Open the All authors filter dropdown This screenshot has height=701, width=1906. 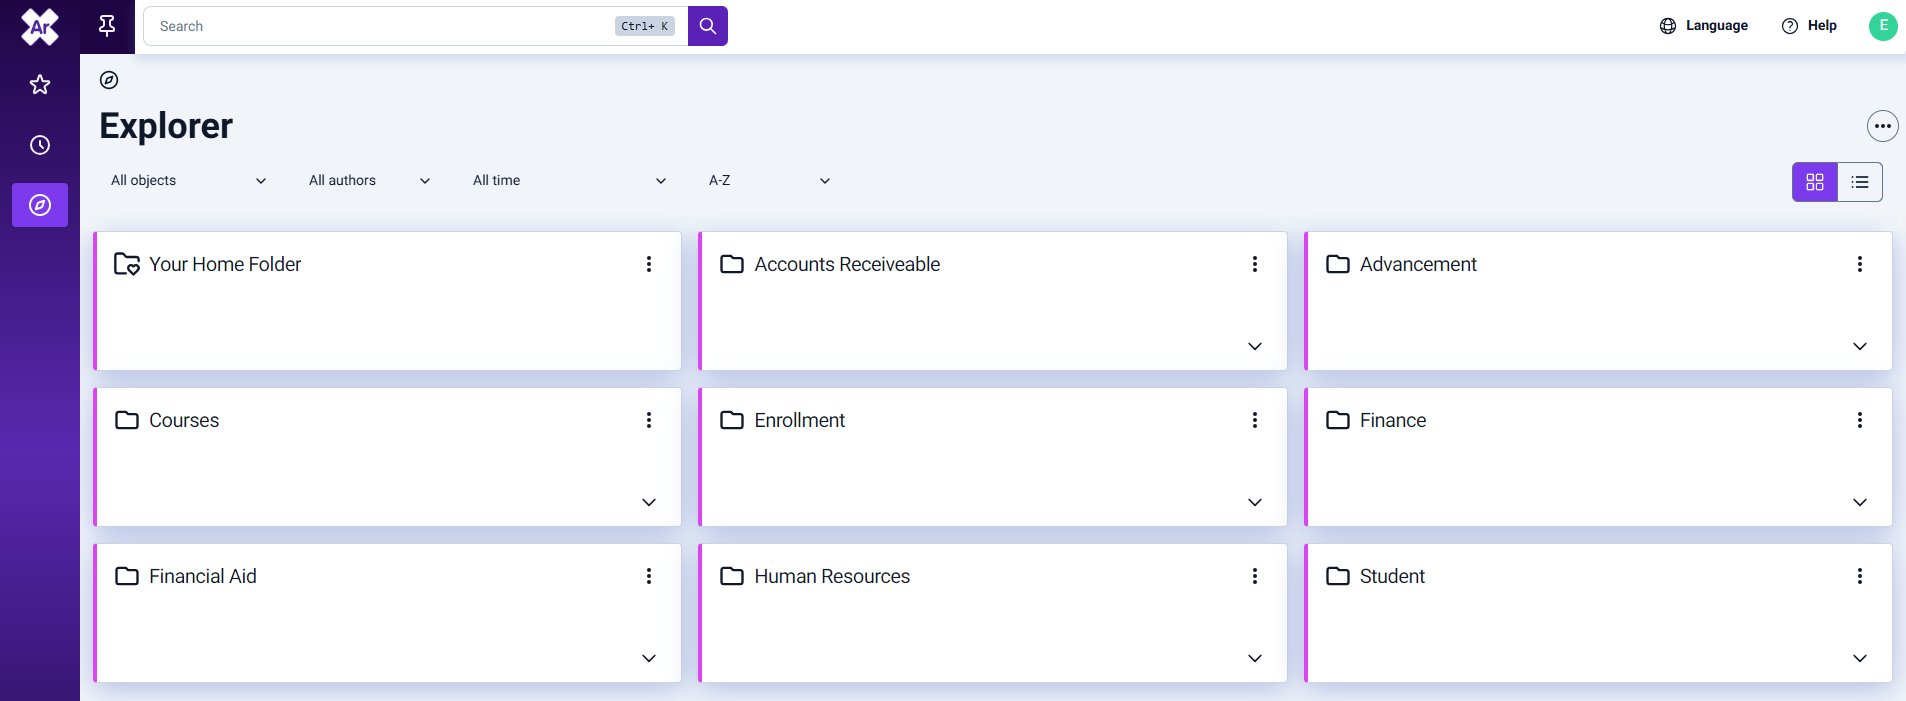point(369,181)
